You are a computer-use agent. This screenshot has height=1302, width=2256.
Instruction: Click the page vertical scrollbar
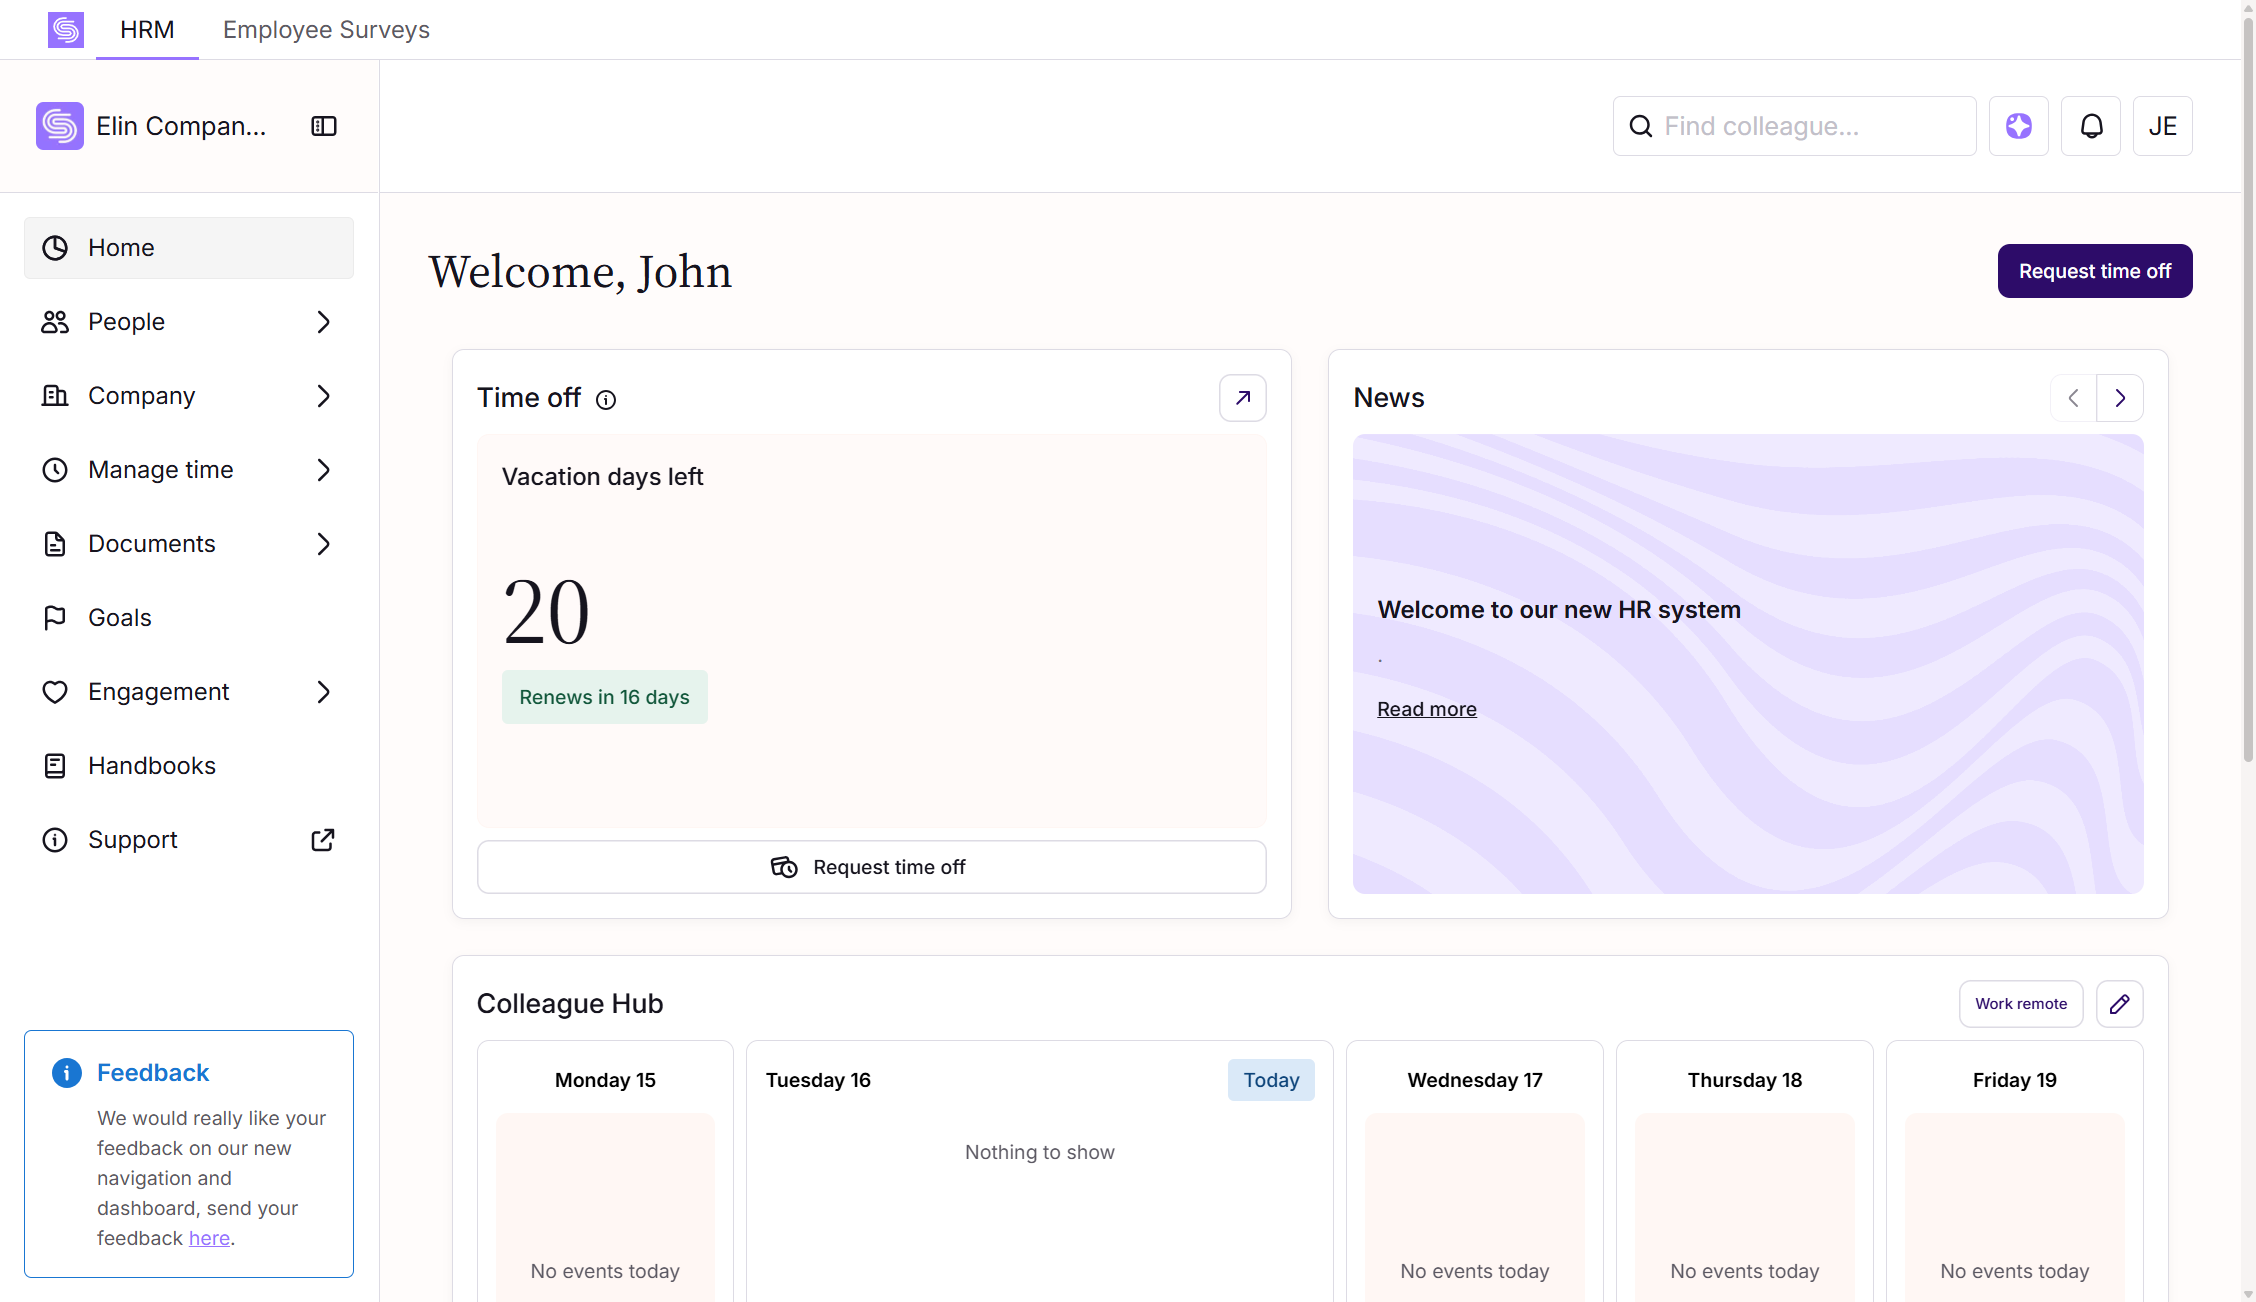tap(2248, 400)
